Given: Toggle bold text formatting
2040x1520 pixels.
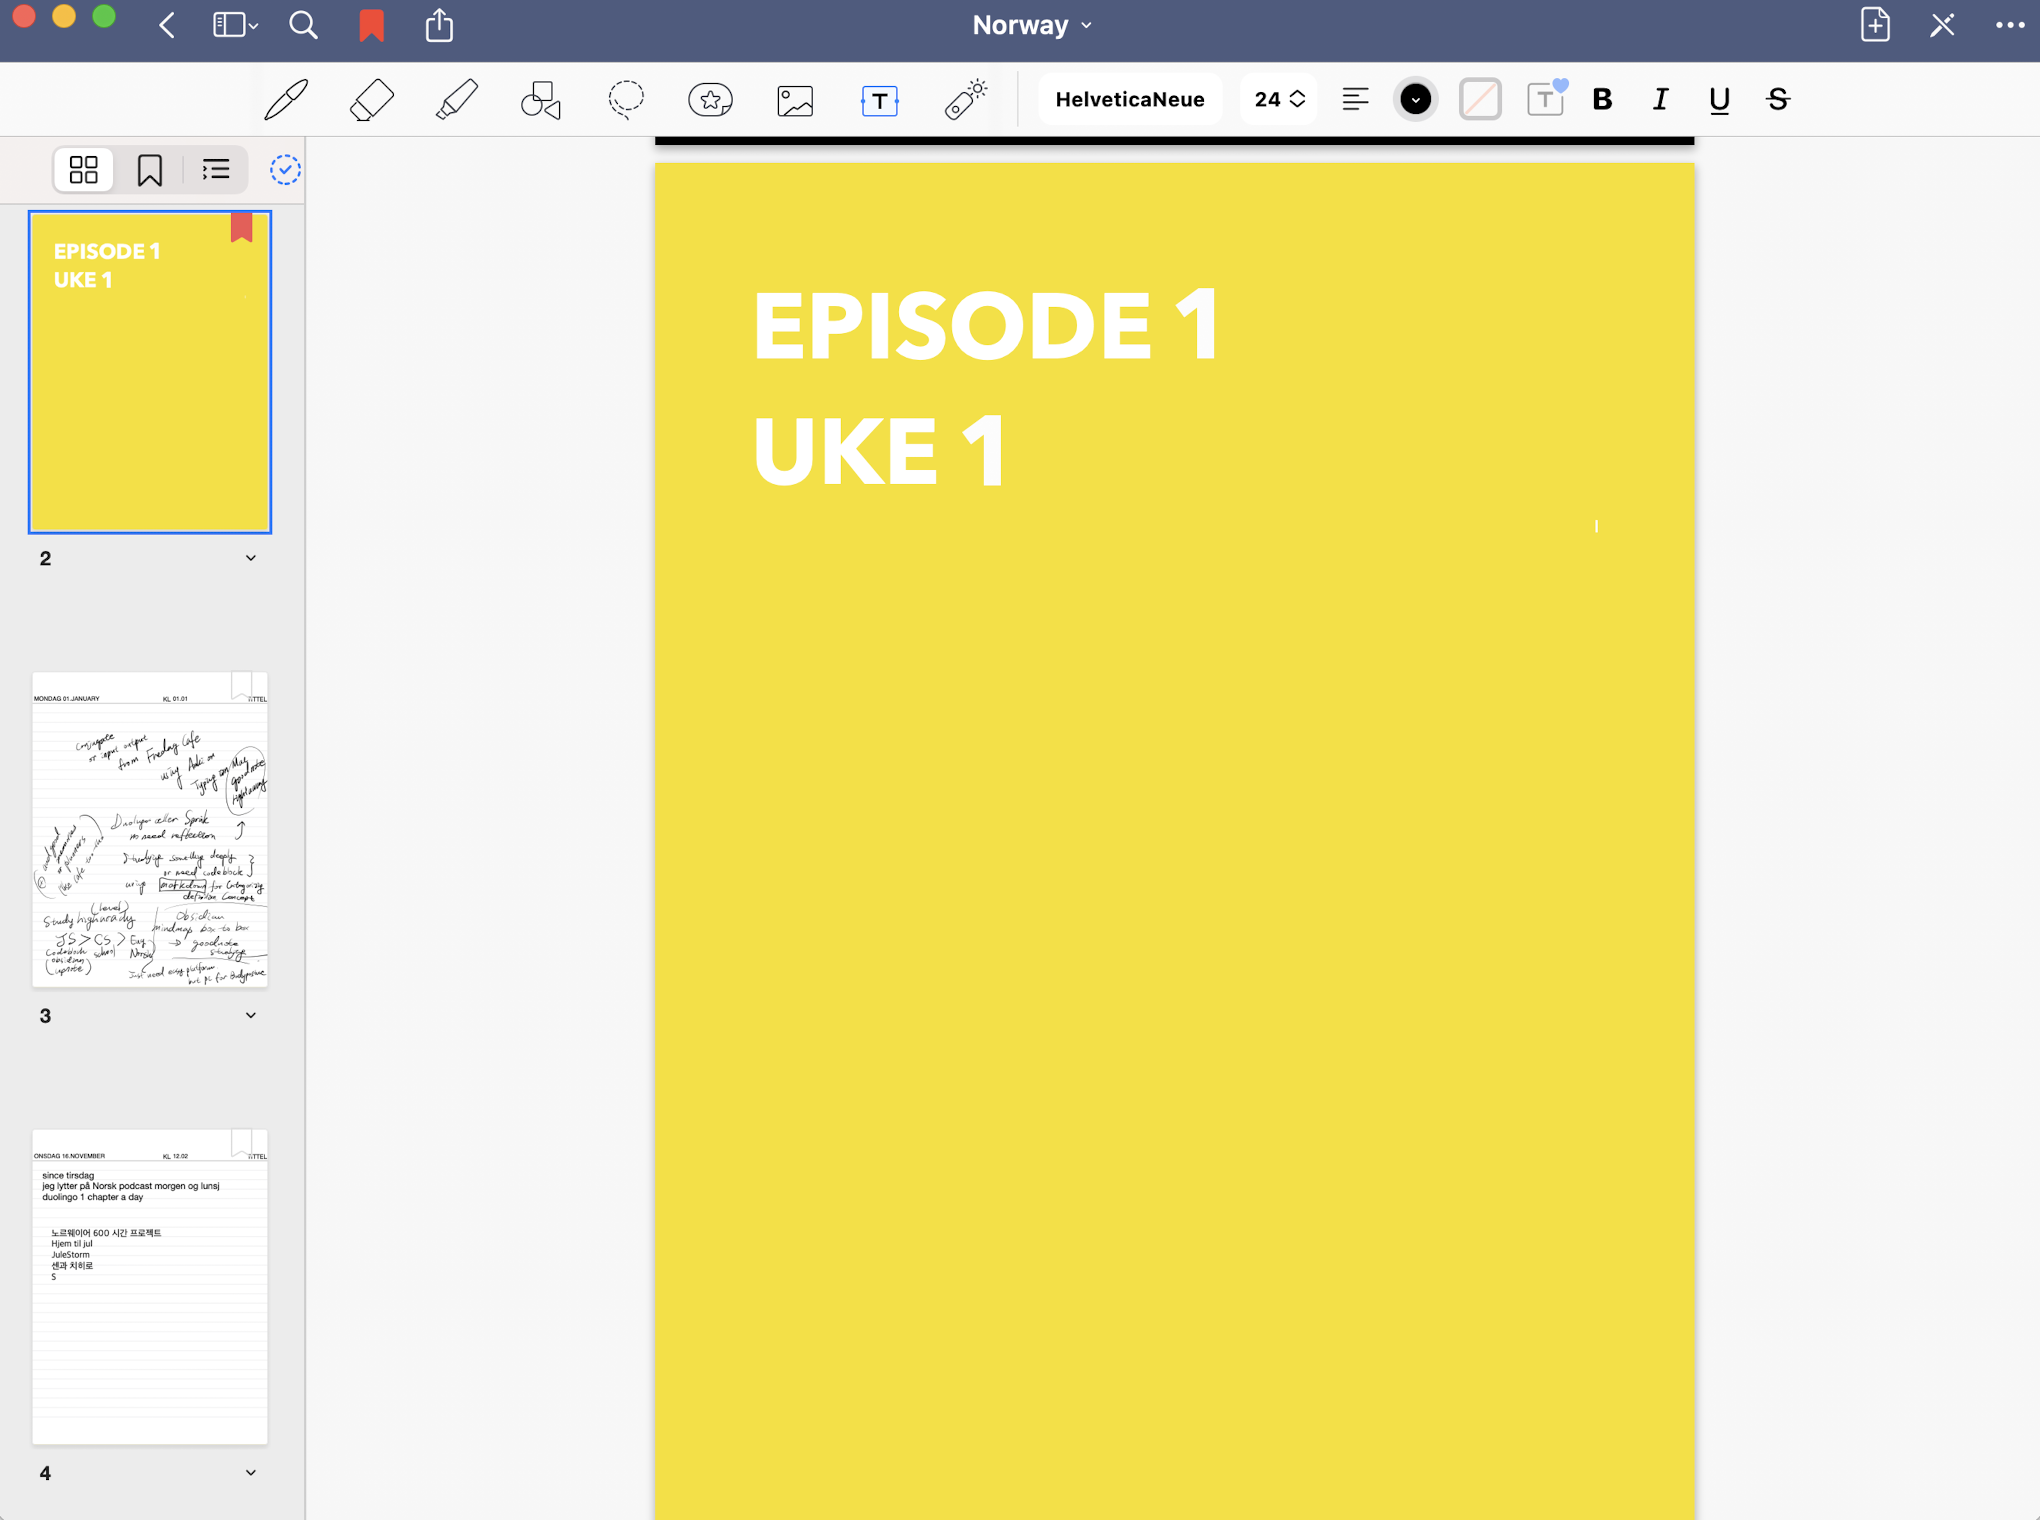Looking at the screenshot, I should (1602, 99).
